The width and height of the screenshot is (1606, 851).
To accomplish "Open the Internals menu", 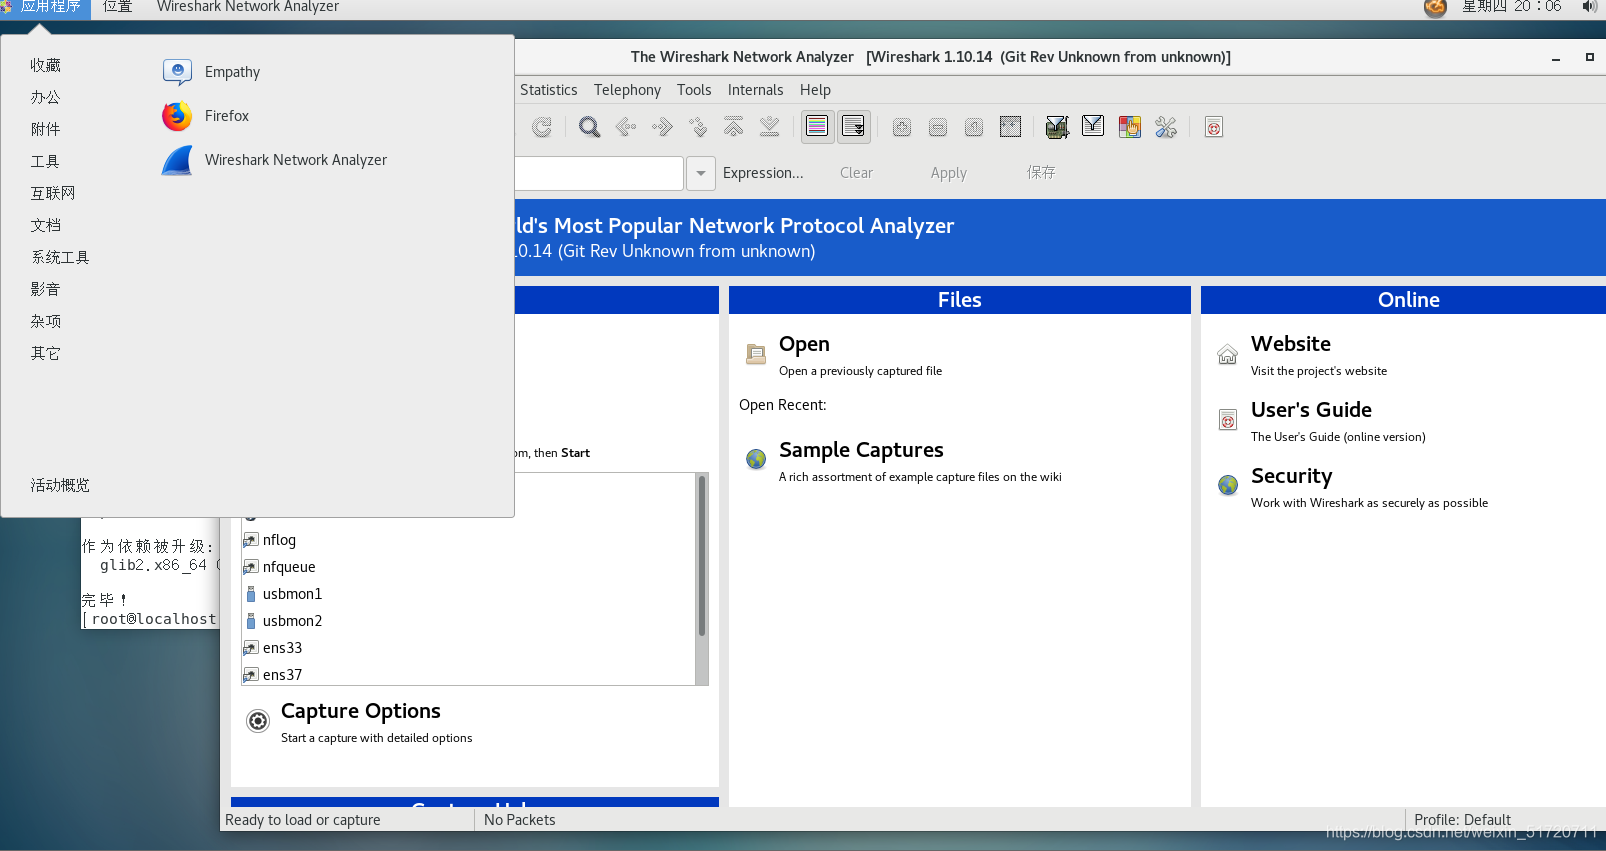I will click(755, 90).
